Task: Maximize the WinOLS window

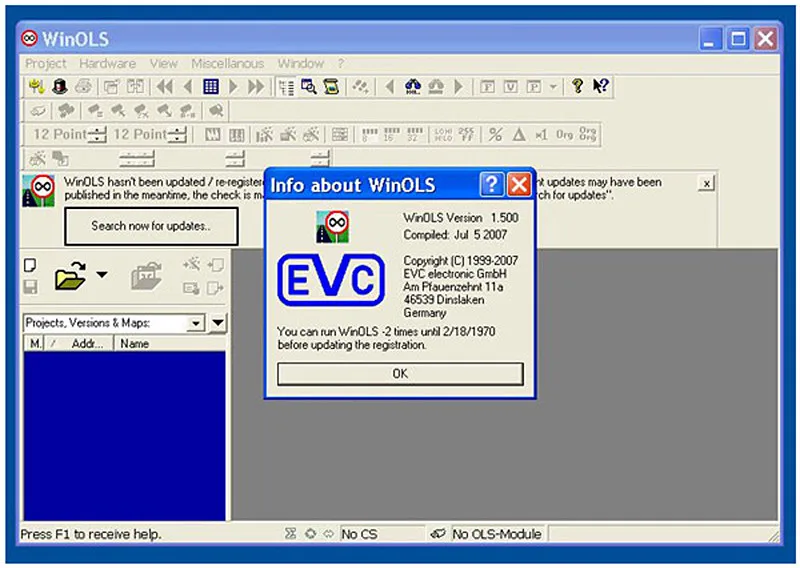Action: [738, 39]
